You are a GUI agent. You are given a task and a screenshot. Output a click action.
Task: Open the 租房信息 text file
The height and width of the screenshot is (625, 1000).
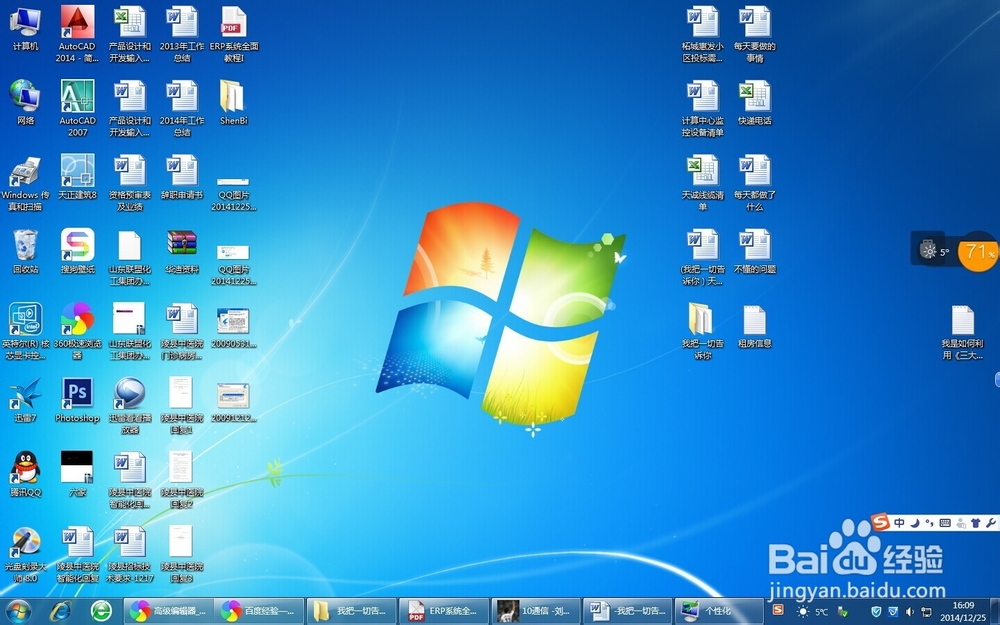pos(754,325)
